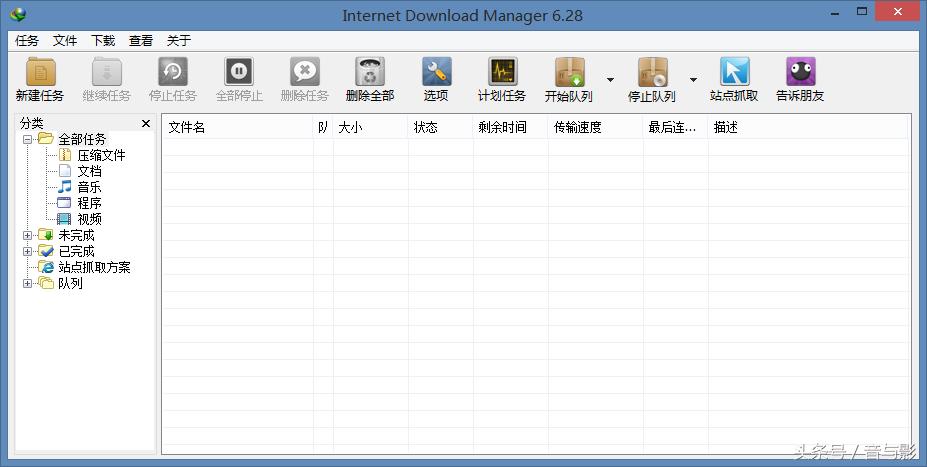Expand the 未完成 tree node
927x467 pixels.
pyautogui.click(x=27, y=235)
